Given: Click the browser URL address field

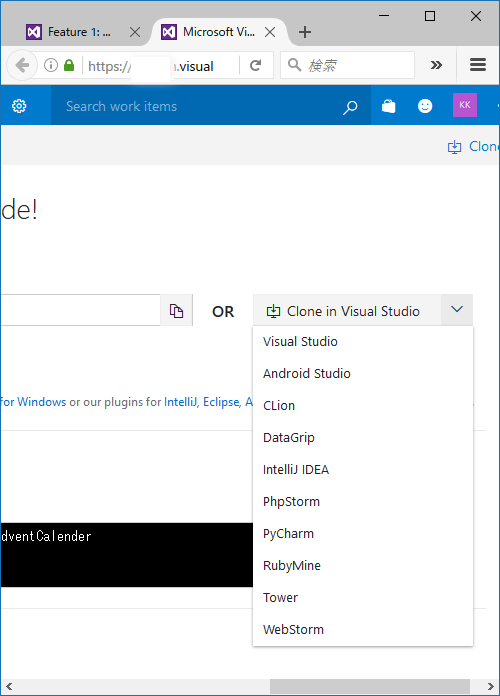Looking at the screenshot, I should coord(162,66).
